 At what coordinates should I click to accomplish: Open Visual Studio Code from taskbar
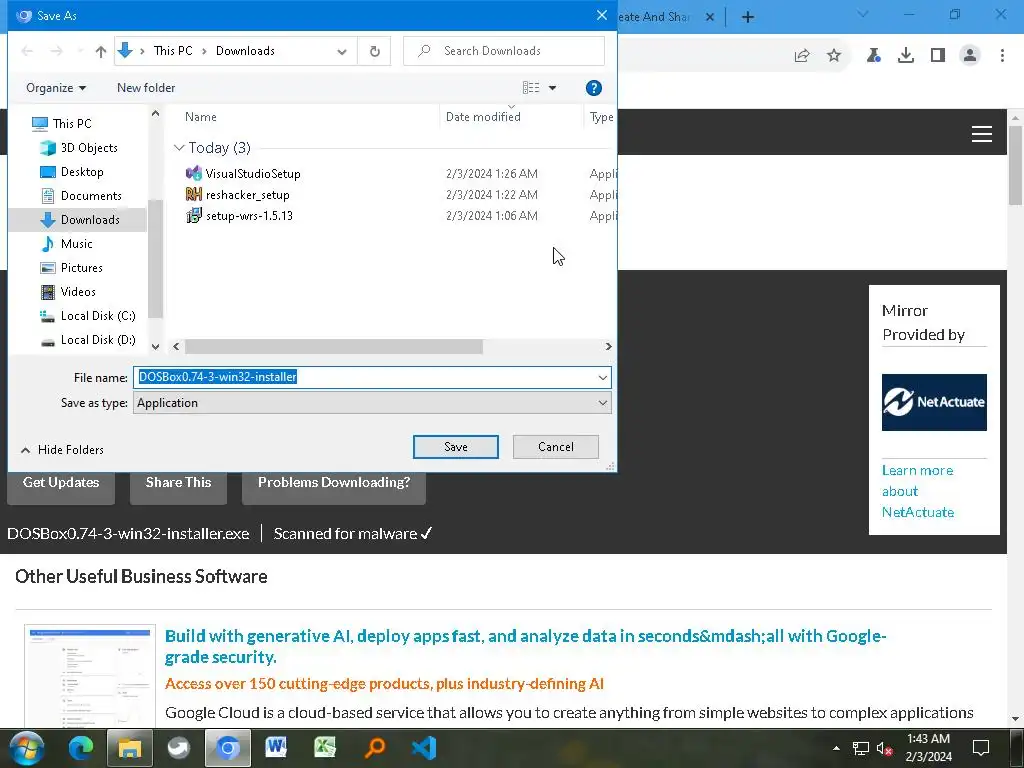click(x=424, y=748)
